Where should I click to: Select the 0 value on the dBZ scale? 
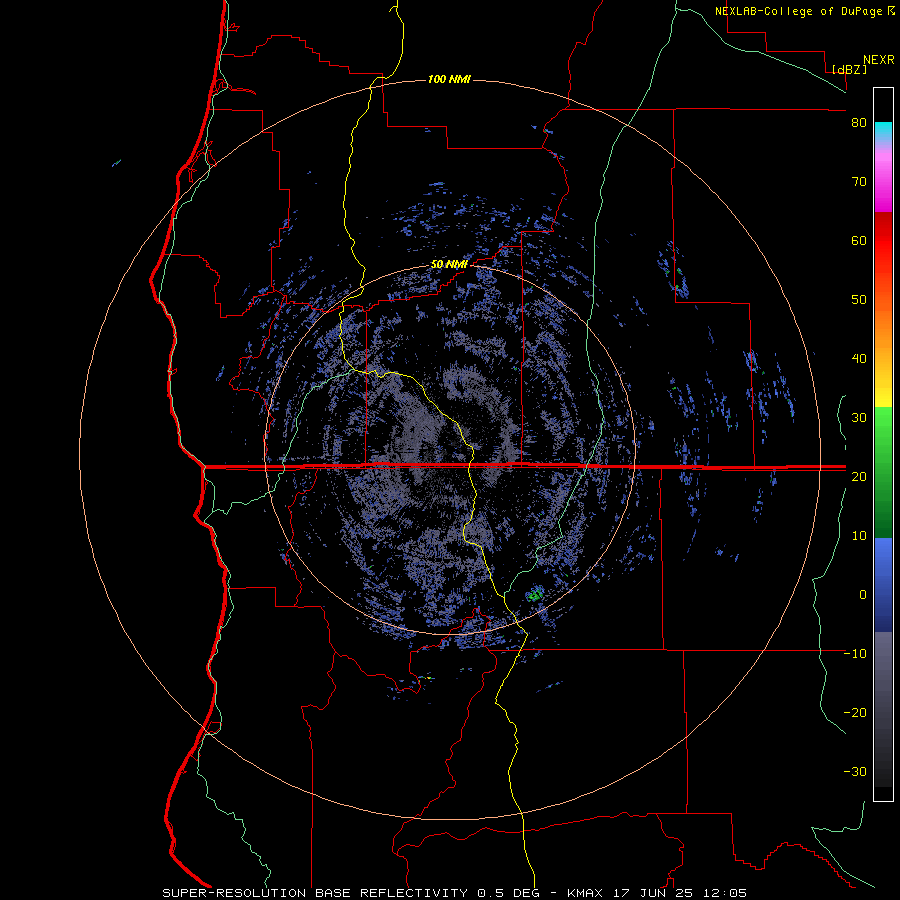tap(863, 595)
